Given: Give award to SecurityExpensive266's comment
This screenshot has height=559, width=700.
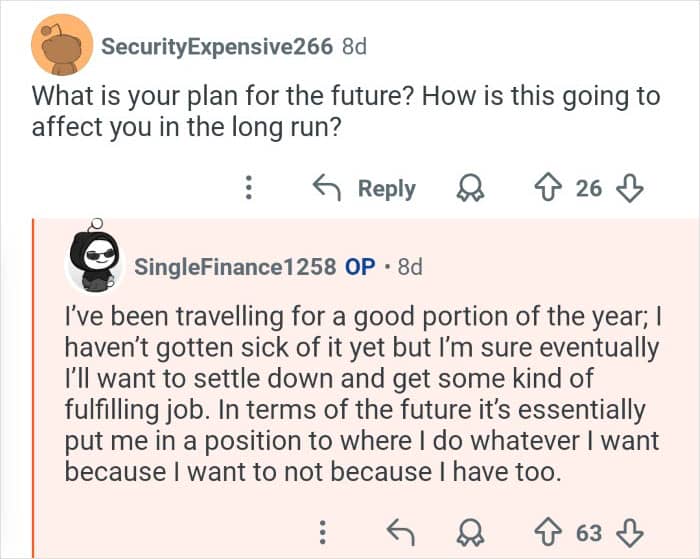Looking at the screenshot, I should click(468, 188).
